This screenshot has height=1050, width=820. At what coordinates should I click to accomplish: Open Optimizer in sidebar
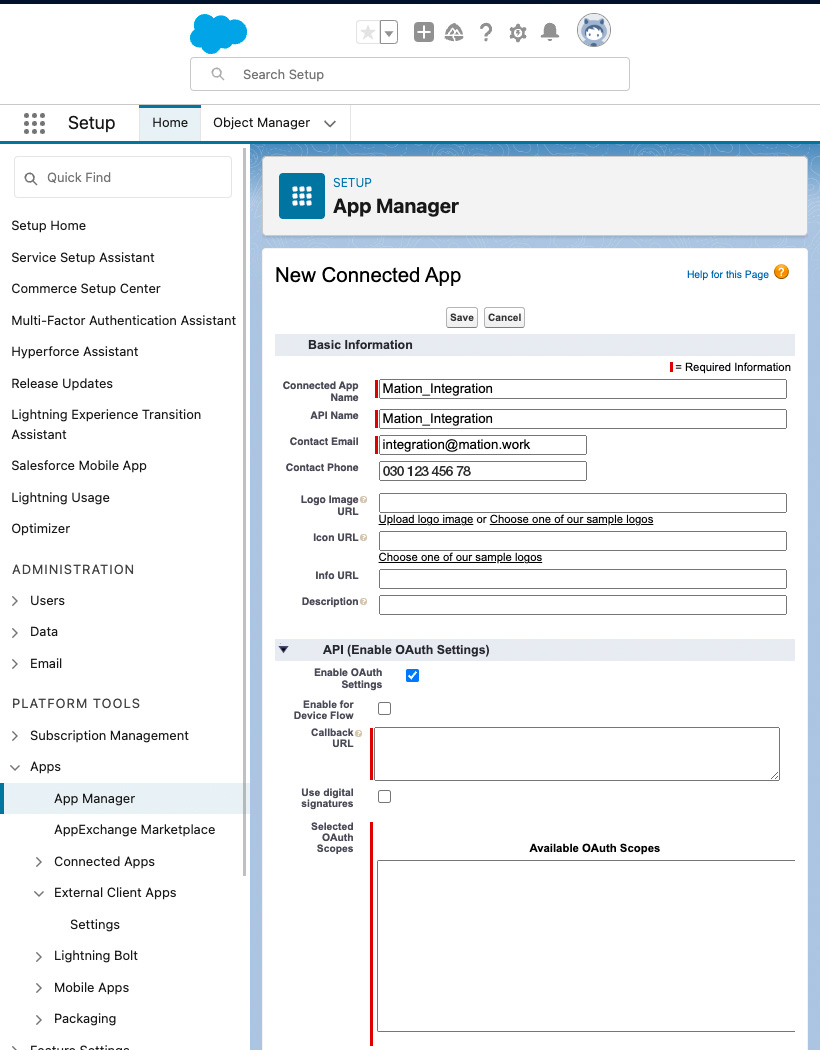[x=40, y=528]
